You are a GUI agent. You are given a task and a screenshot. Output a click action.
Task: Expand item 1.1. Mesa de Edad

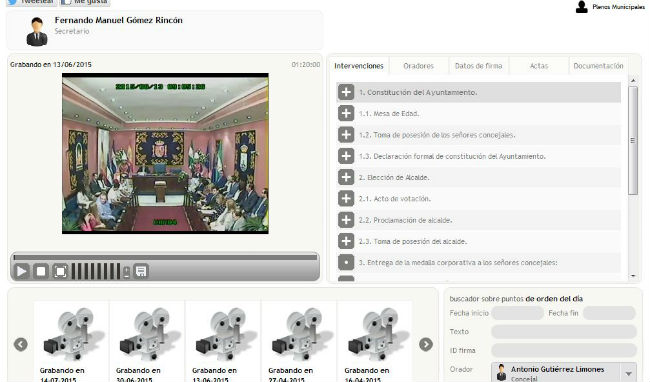(346, 113)
